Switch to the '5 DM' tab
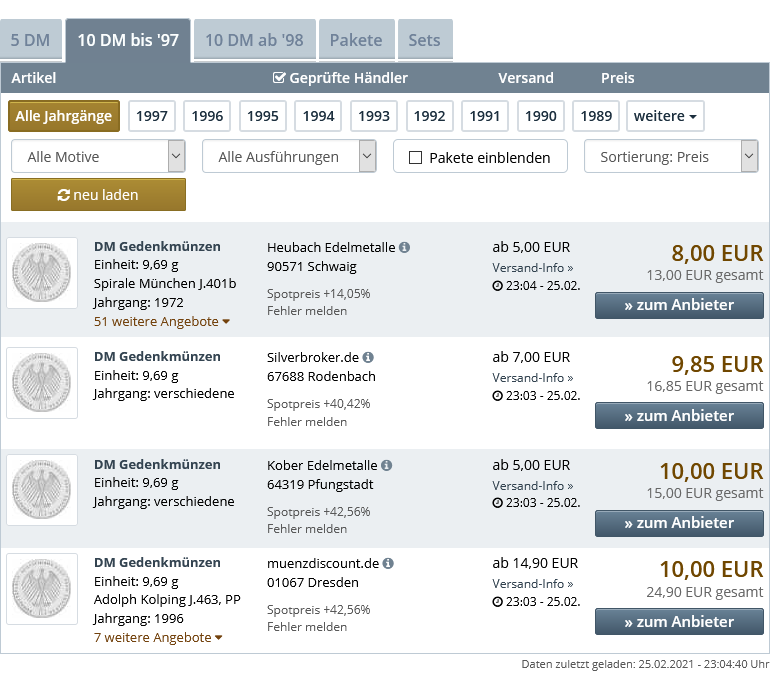 pos(30,41)
